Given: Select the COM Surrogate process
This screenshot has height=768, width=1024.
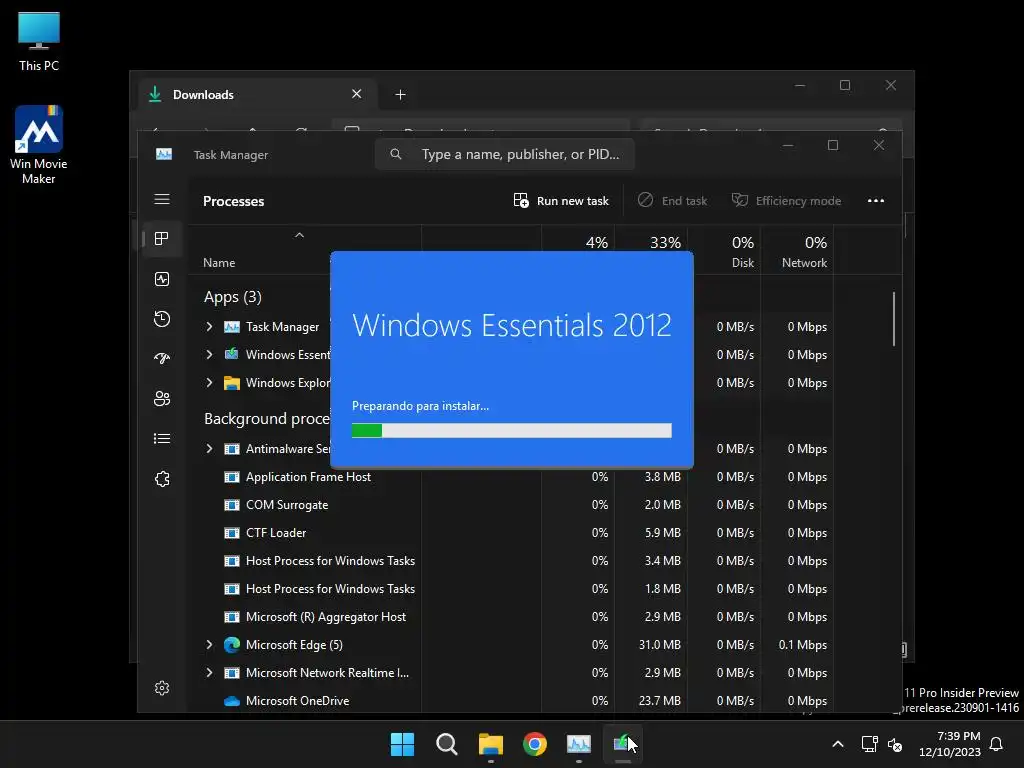Looking at the screenshot, I should [x=287, y=505].
